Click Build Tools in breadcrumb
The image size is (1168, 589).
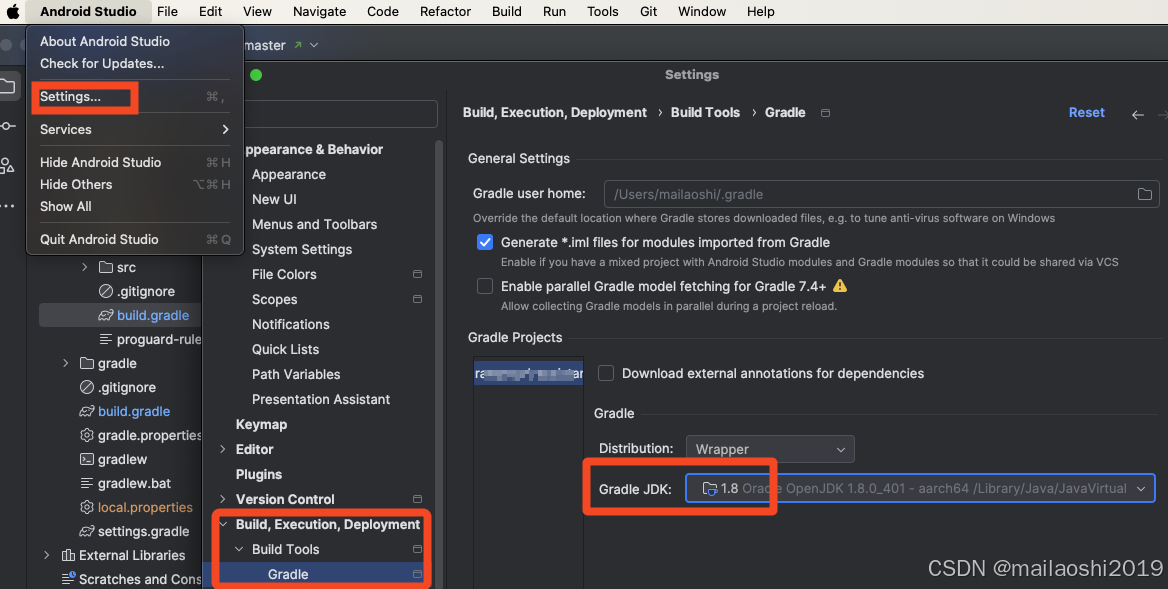(x=705, y=112)
